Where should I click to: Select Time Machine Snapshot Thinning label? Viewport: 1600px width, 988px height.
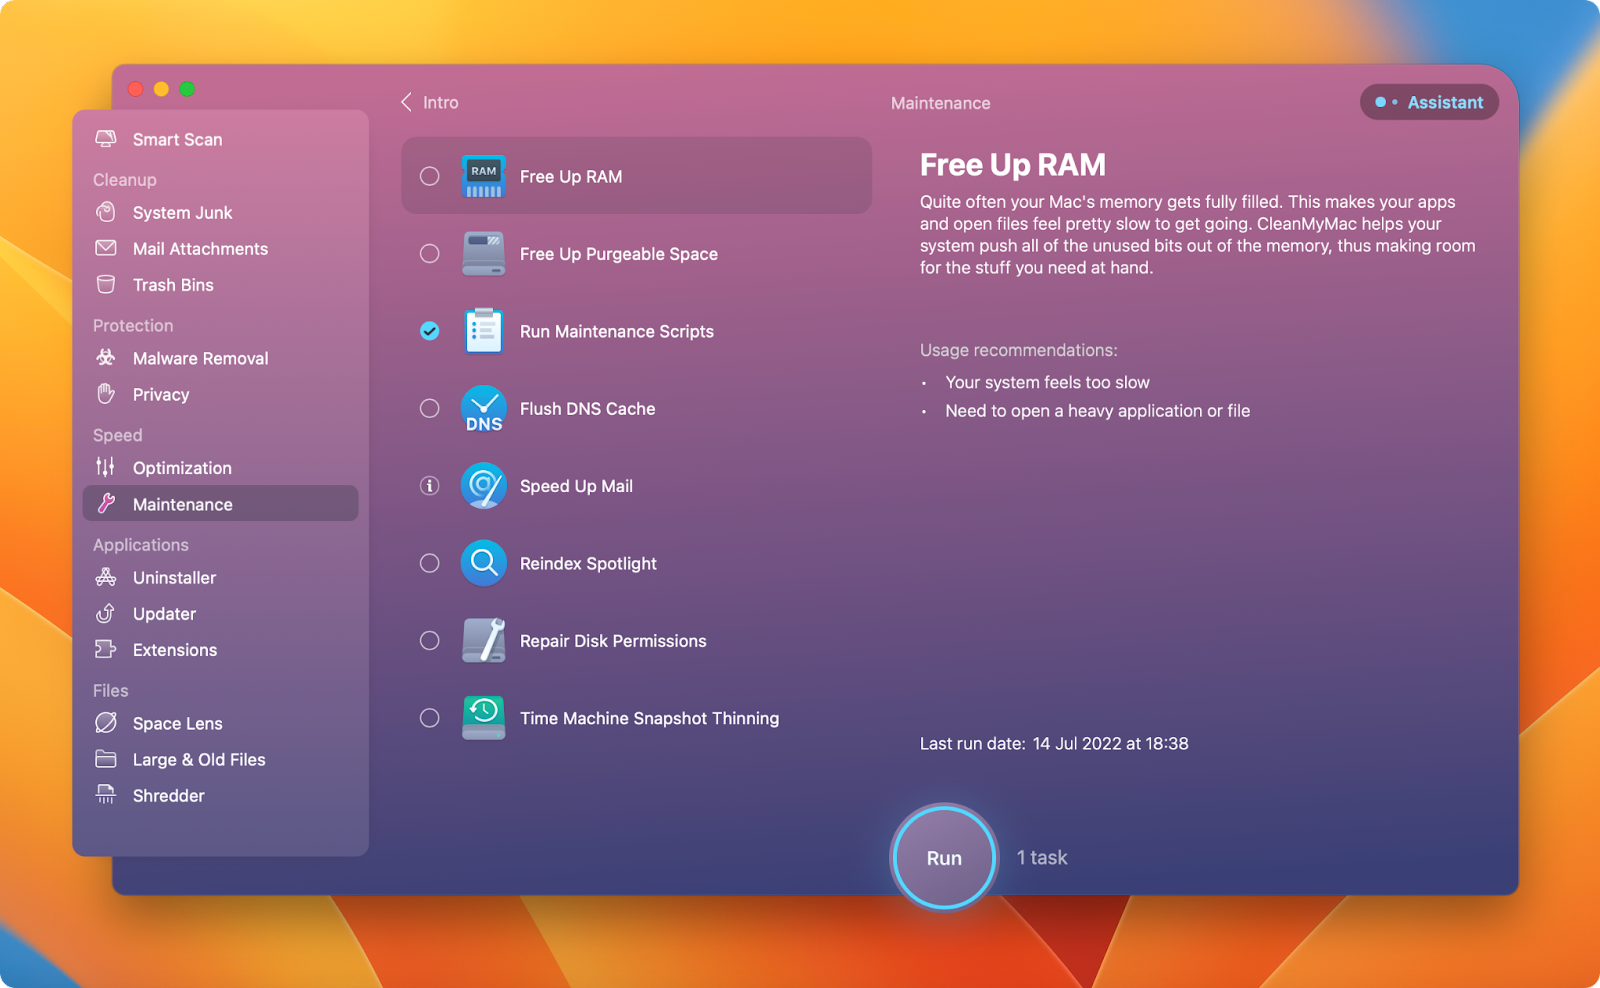point(649,718)
